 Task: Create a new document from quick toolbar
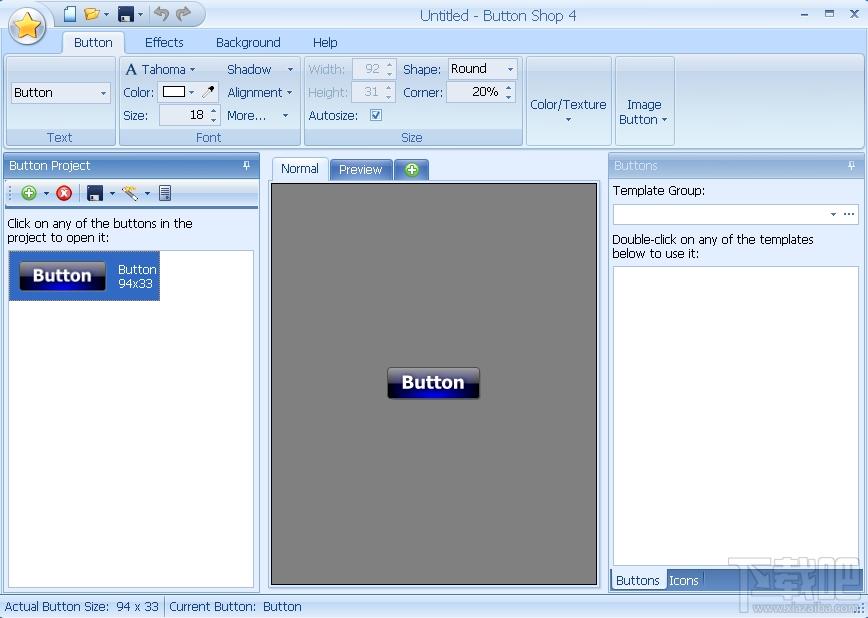point(69,14)
